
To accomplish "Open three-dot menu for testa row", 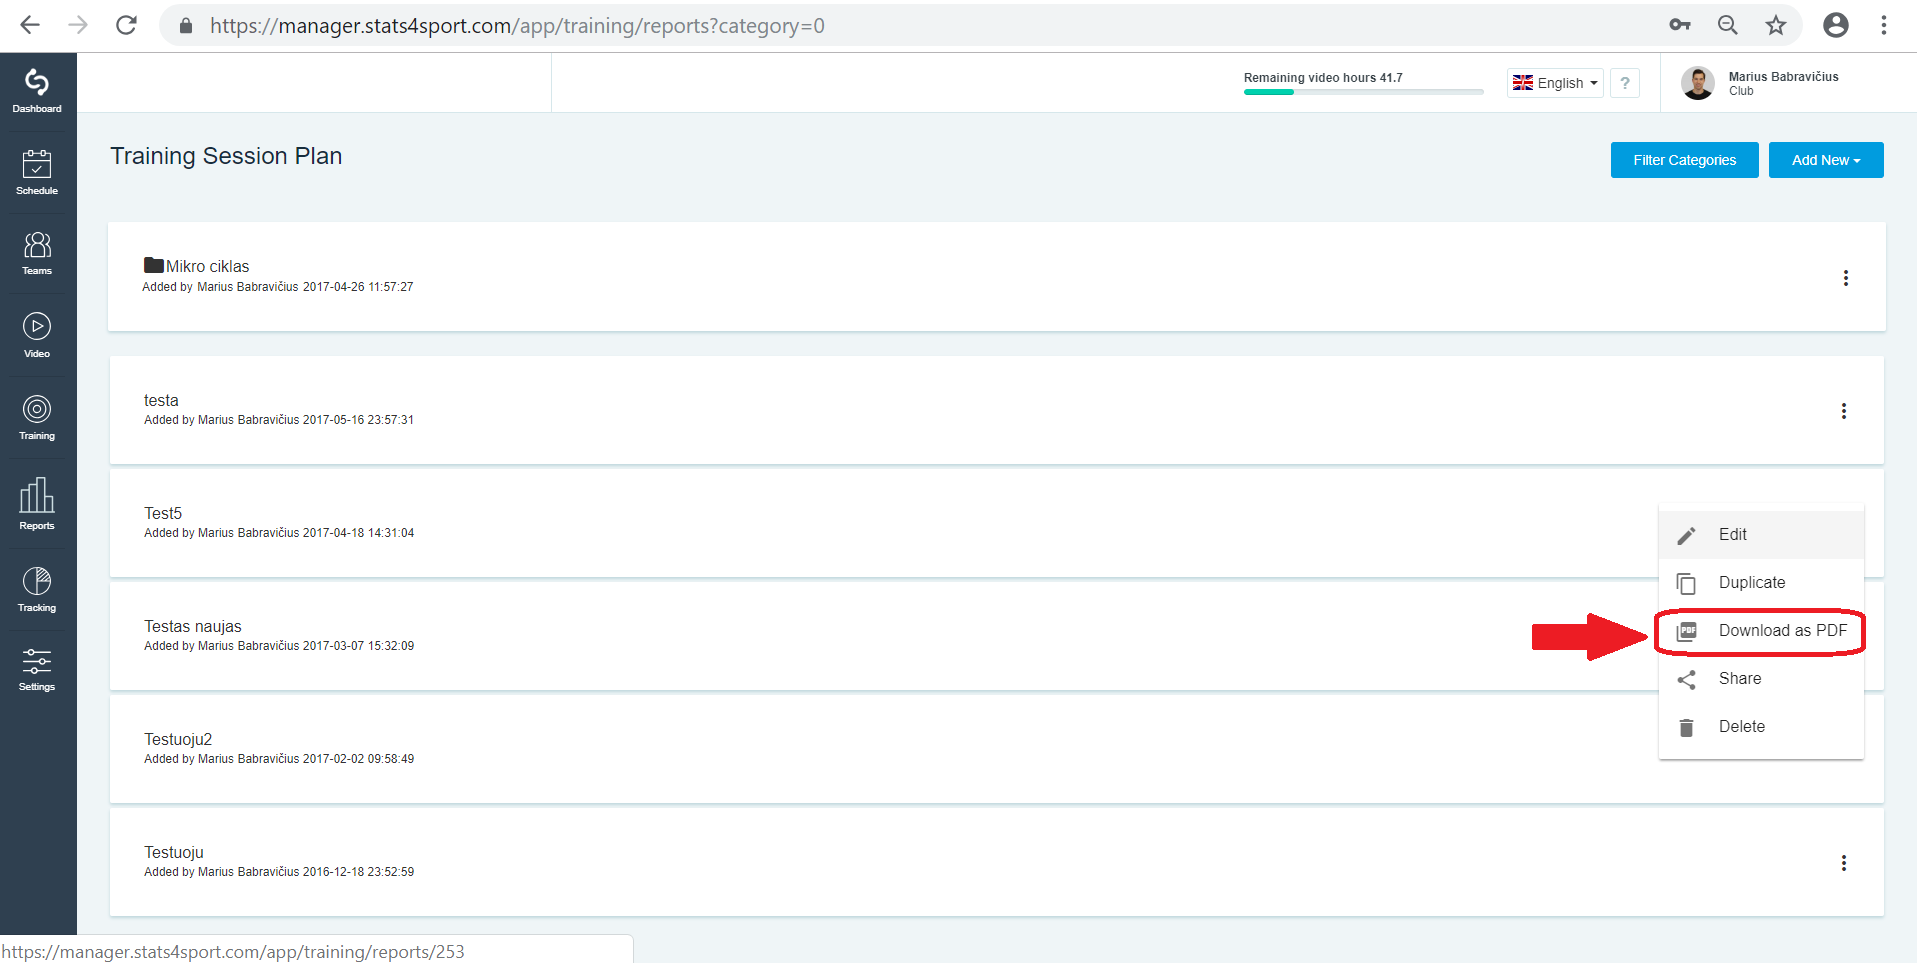I will click(1844, 411).
